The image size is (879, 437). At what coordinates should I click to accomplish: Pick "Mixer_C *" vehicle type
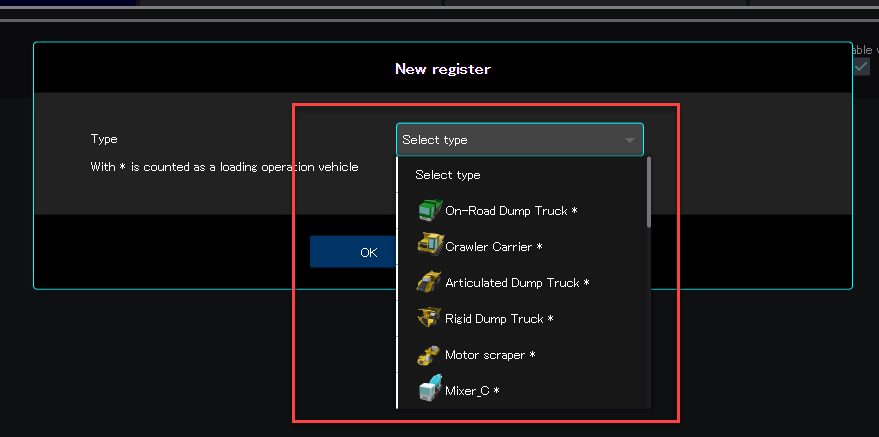point(521,390)
